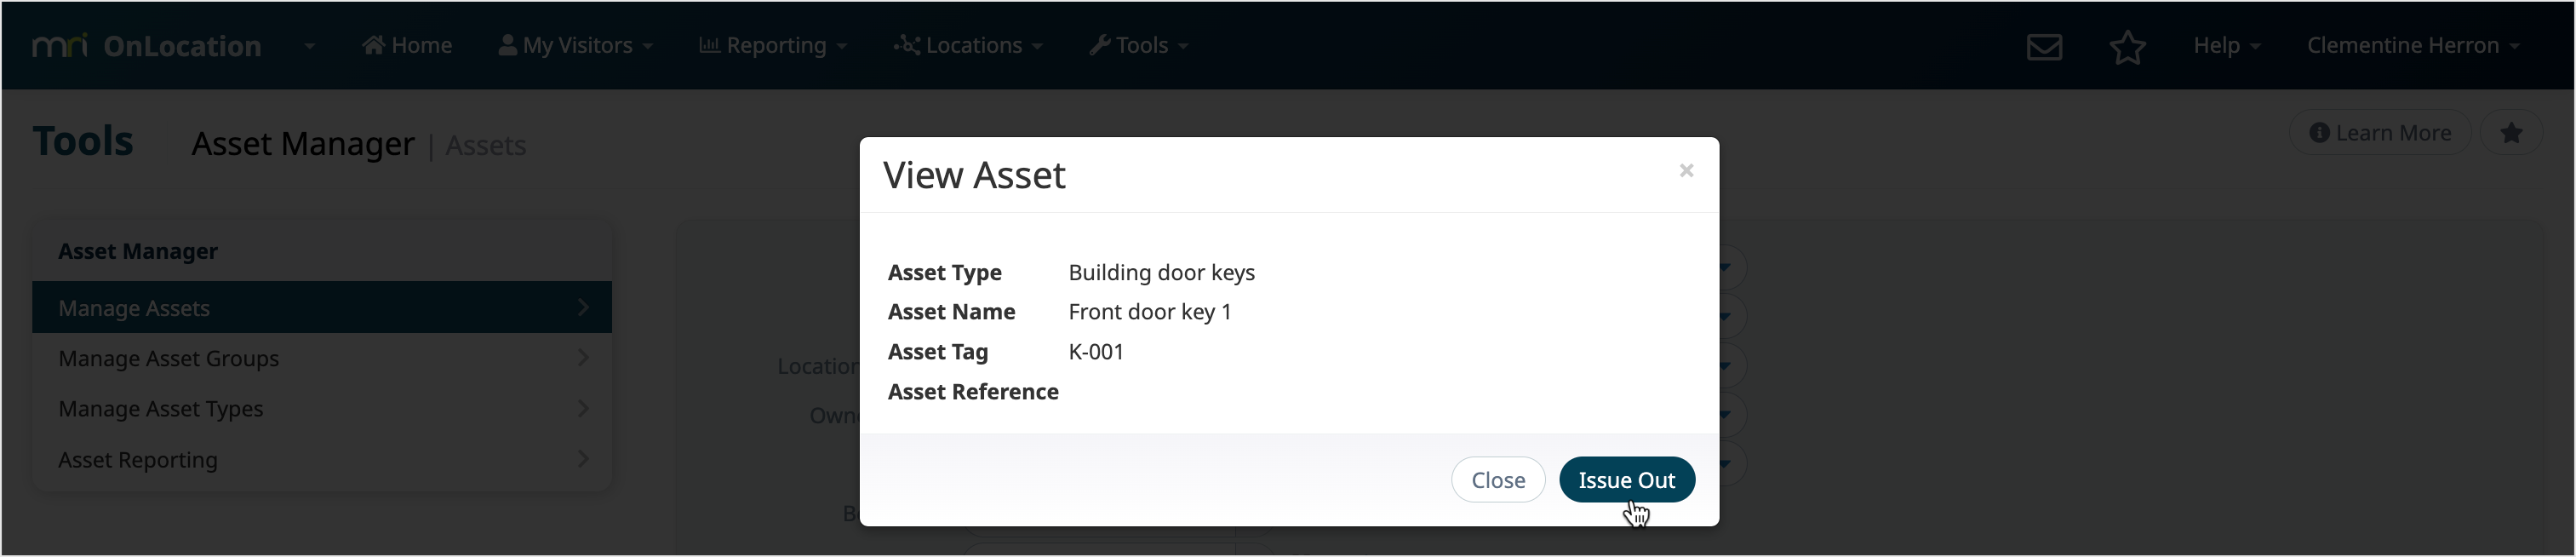Screen dimensions: 2576x557
Task: Select Manage Asset Groups in sidebar
Action: tap(322, 358)
